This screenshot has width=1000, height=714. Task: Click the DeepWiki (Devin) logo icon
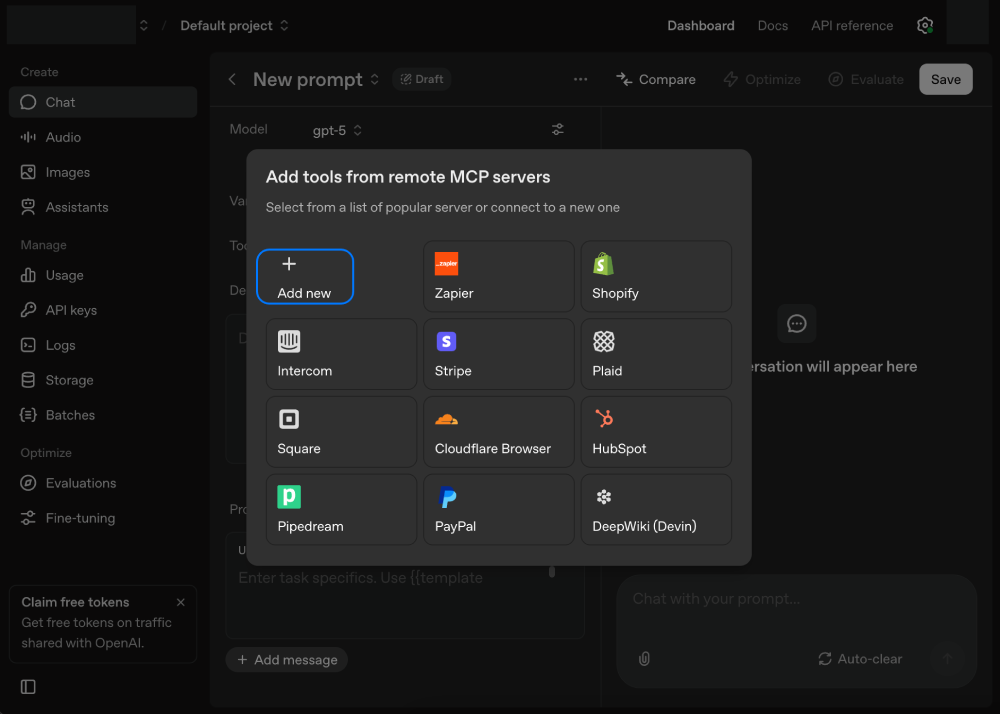click(604, 497)
